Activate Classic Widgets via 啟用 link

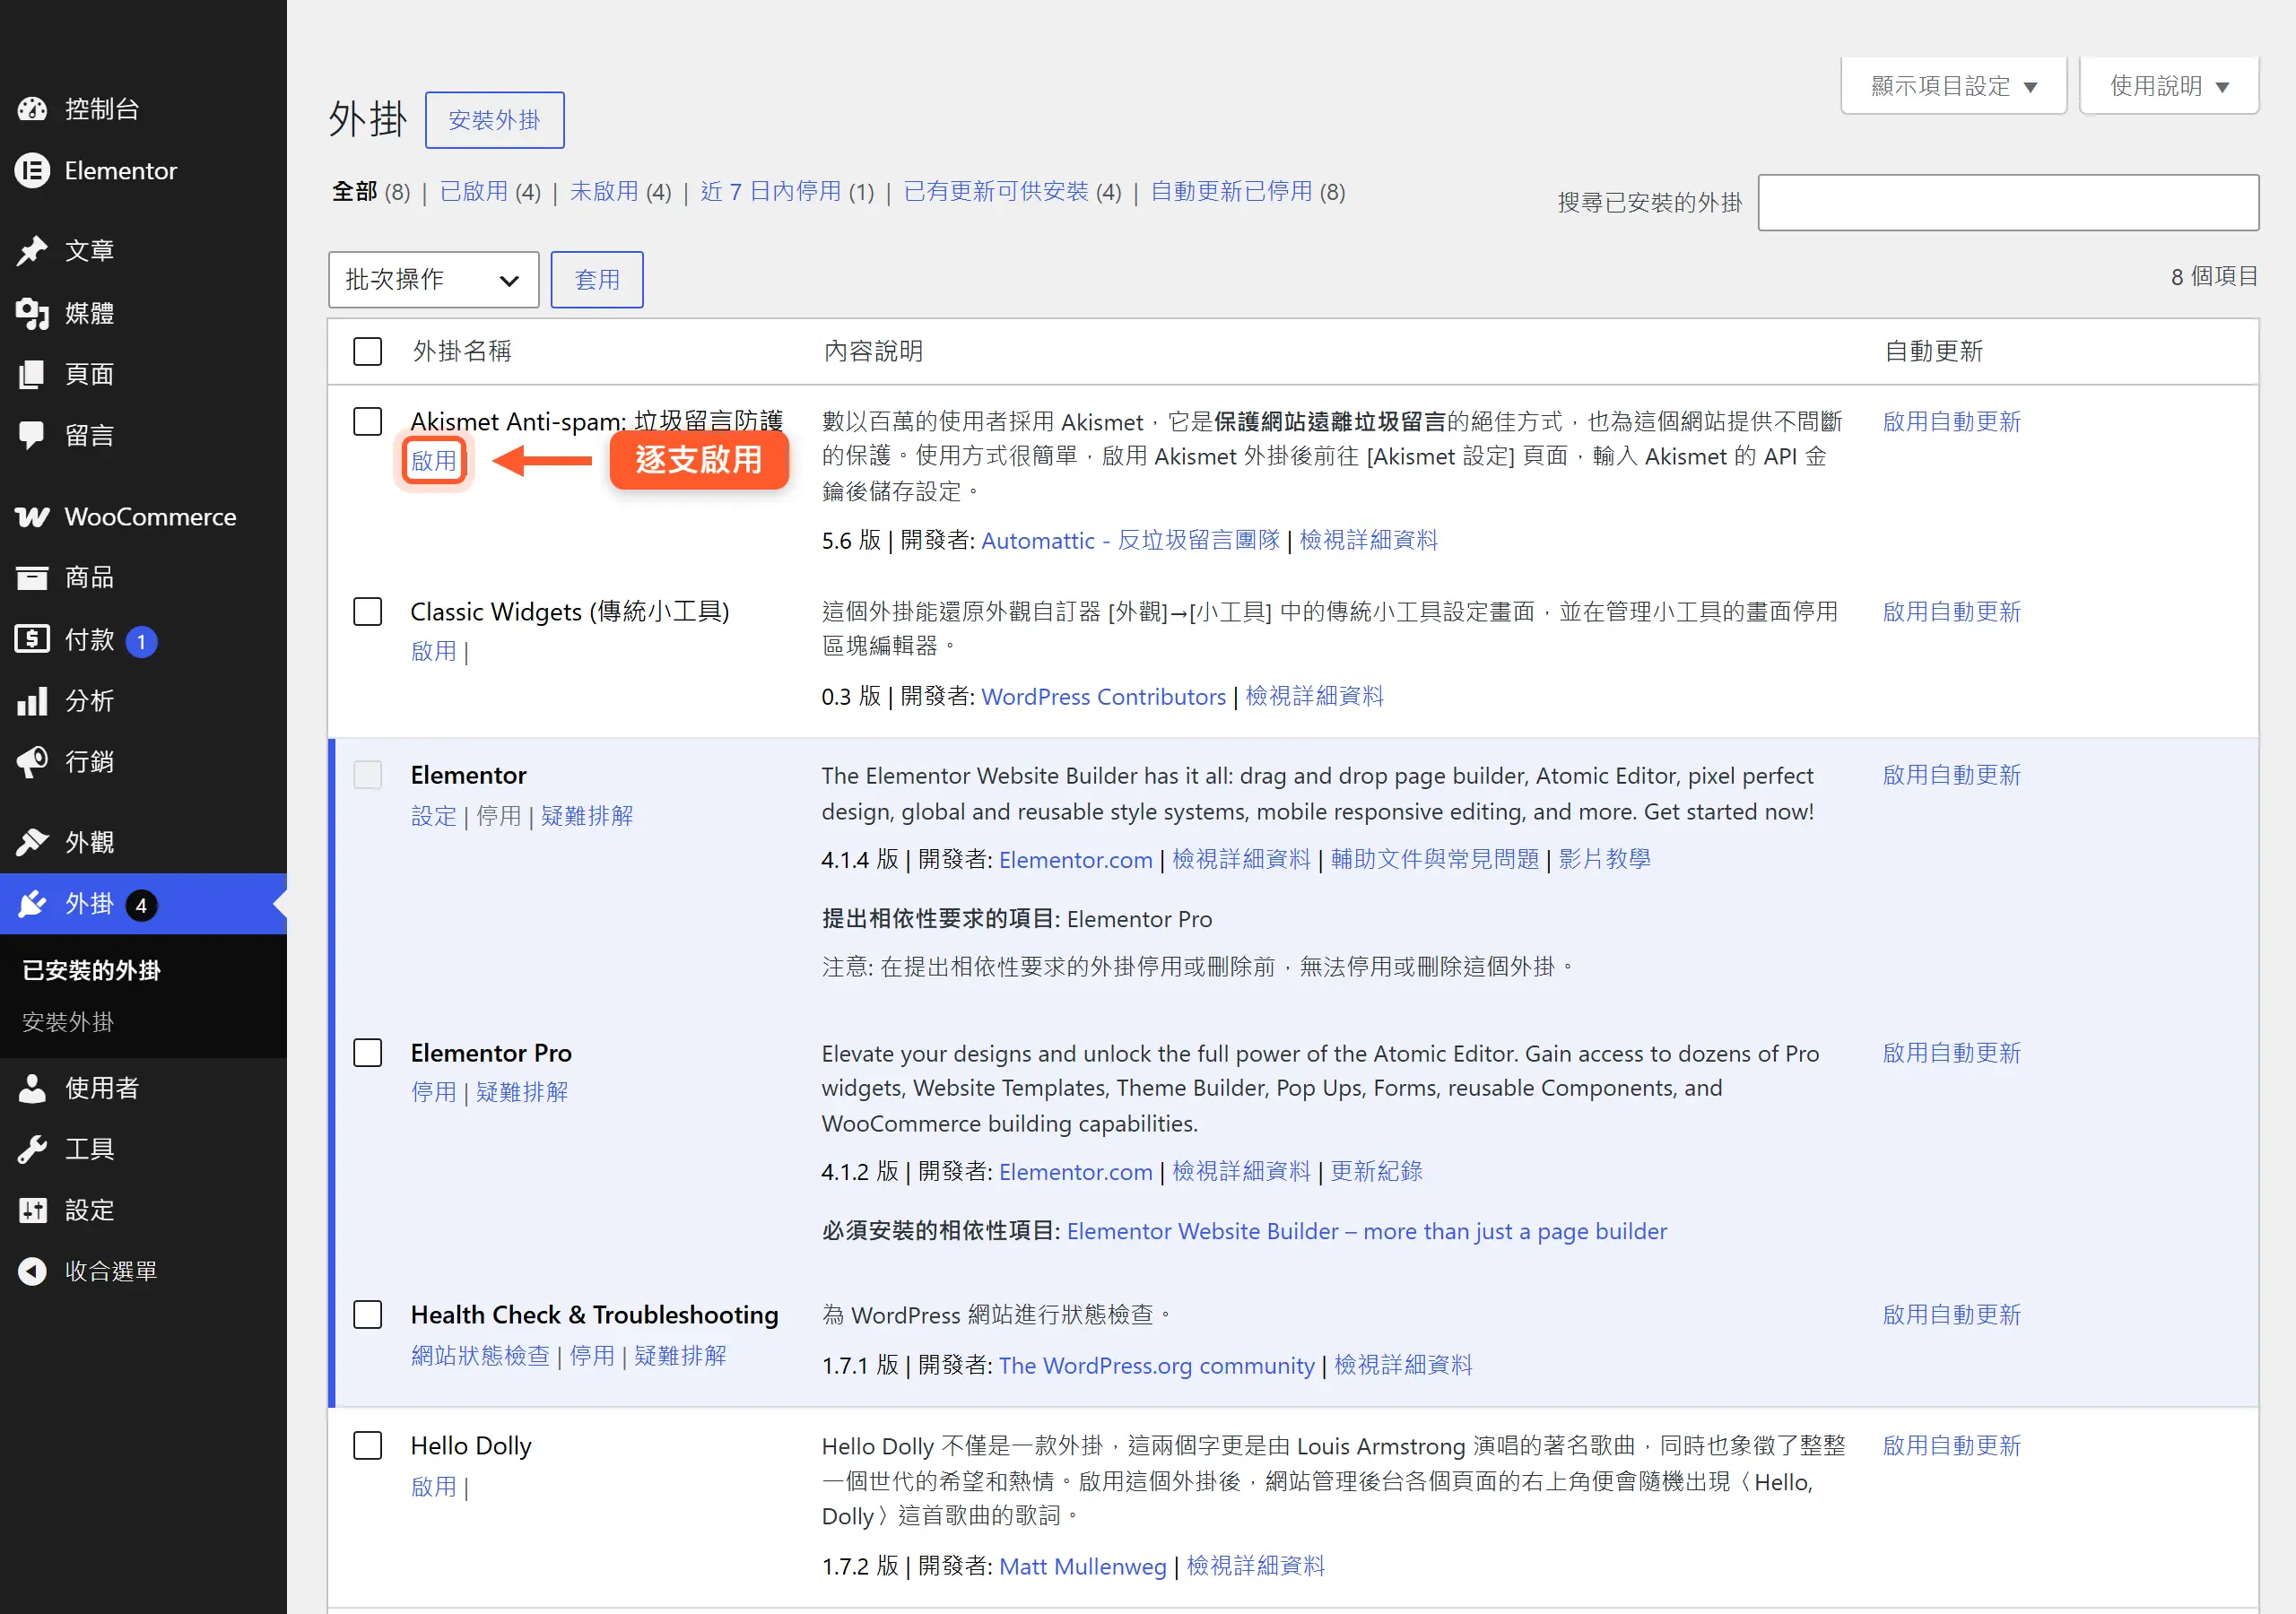tap(433, 651)
